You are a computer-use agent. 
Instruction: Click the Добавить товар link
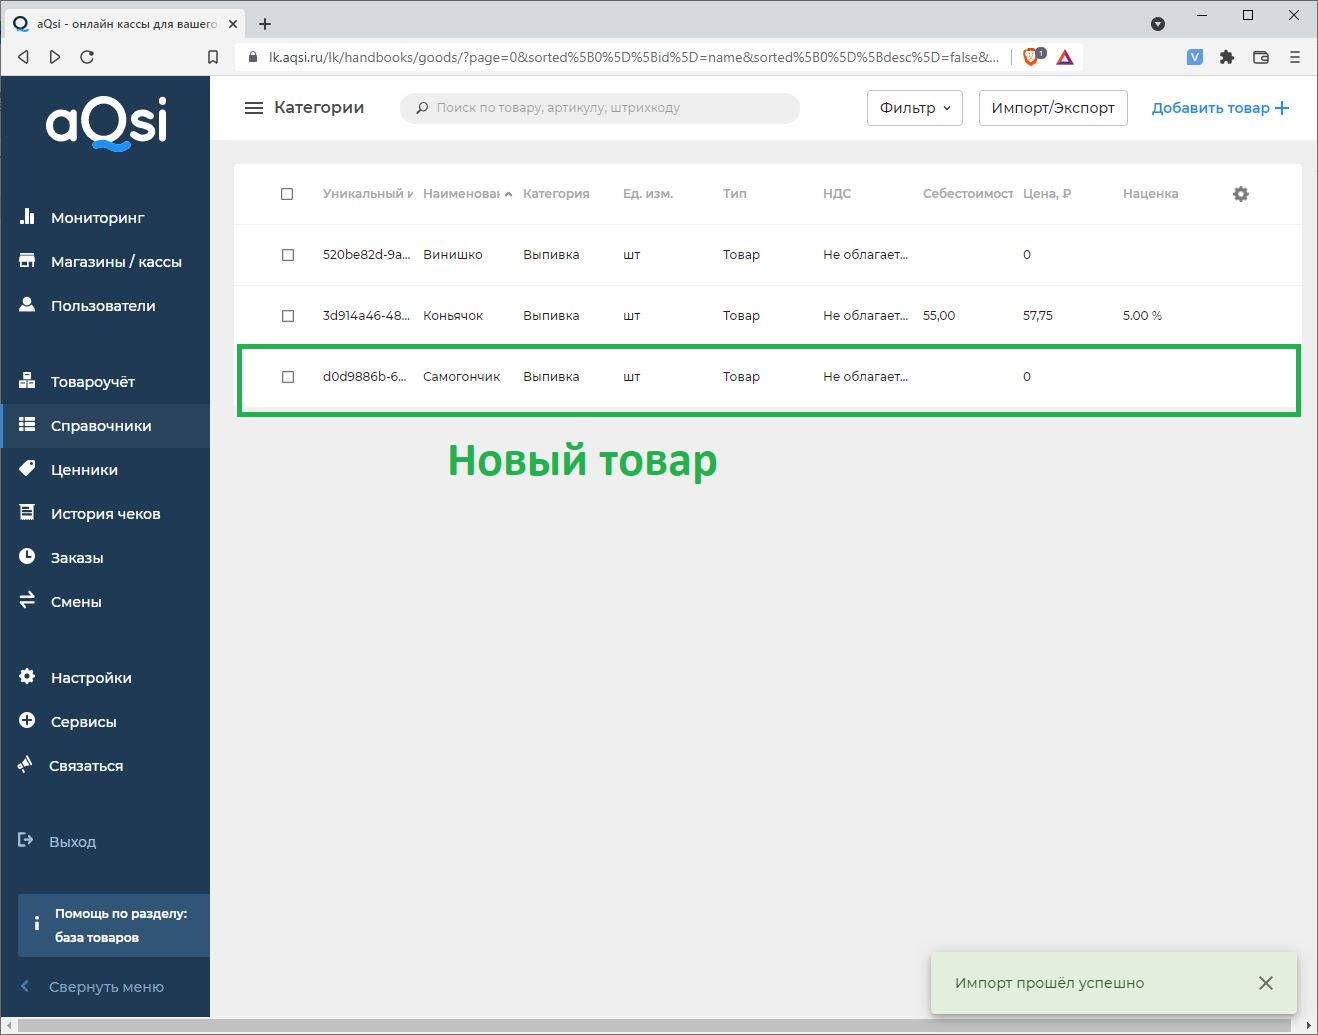(x=1218, y=107)
